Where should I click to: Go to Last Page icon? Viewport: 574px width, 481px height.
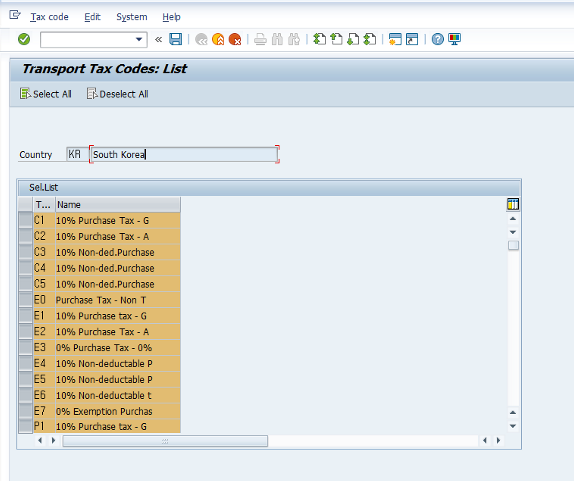click(370, 39)
